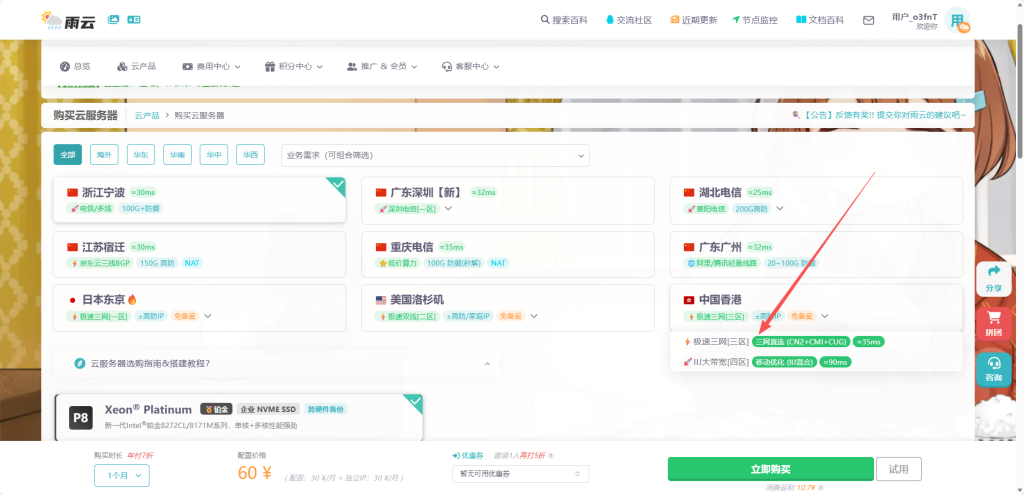Click the user avatar in top right
This screenshot has height=495, width=1024.
[957, 21]
